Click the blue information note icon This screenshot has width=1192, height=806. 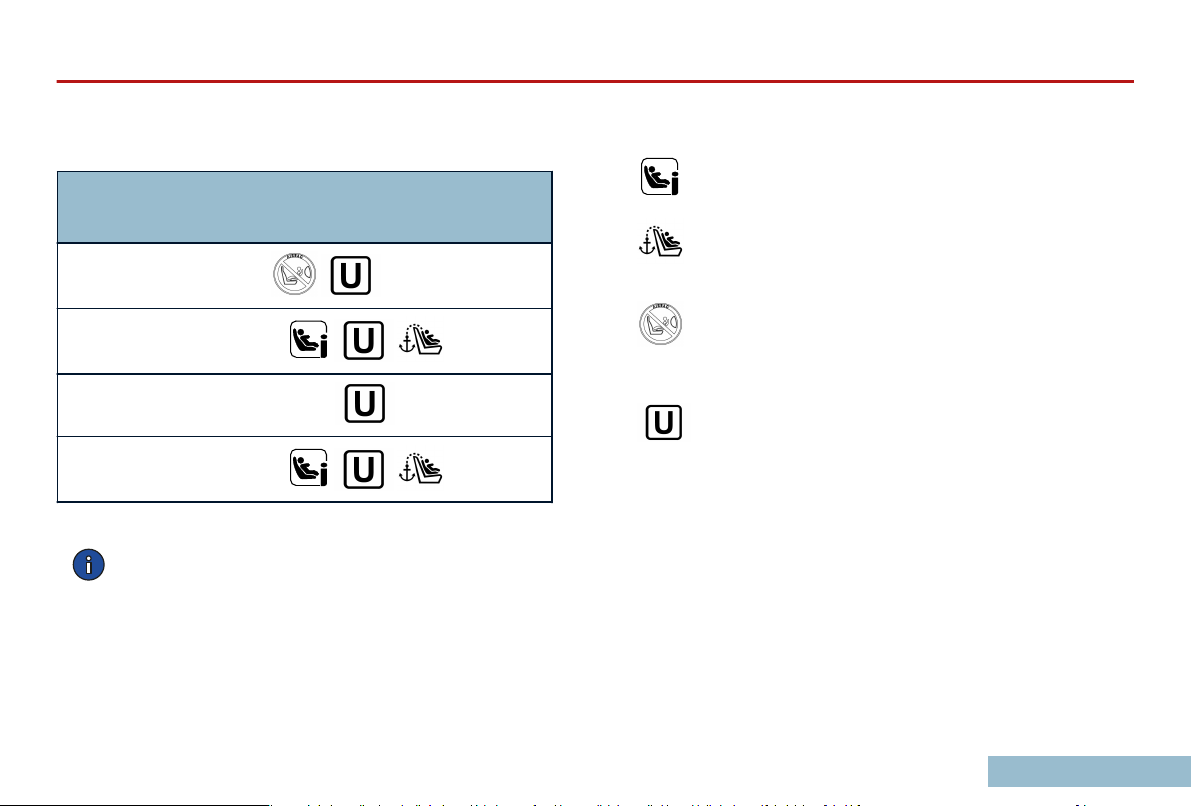click(x=88, y=565)
